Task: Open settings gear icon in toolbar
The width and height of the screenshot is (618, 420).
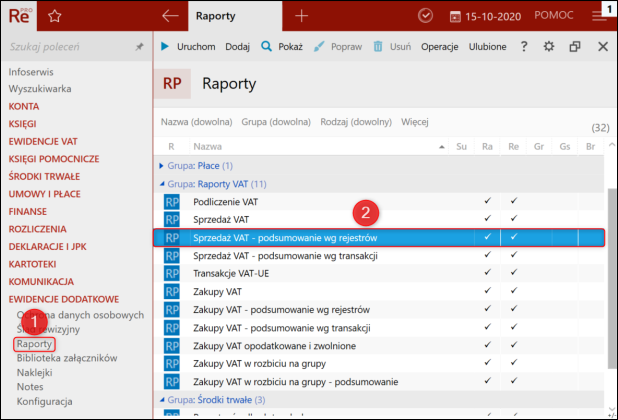Action: click(548, 47)
